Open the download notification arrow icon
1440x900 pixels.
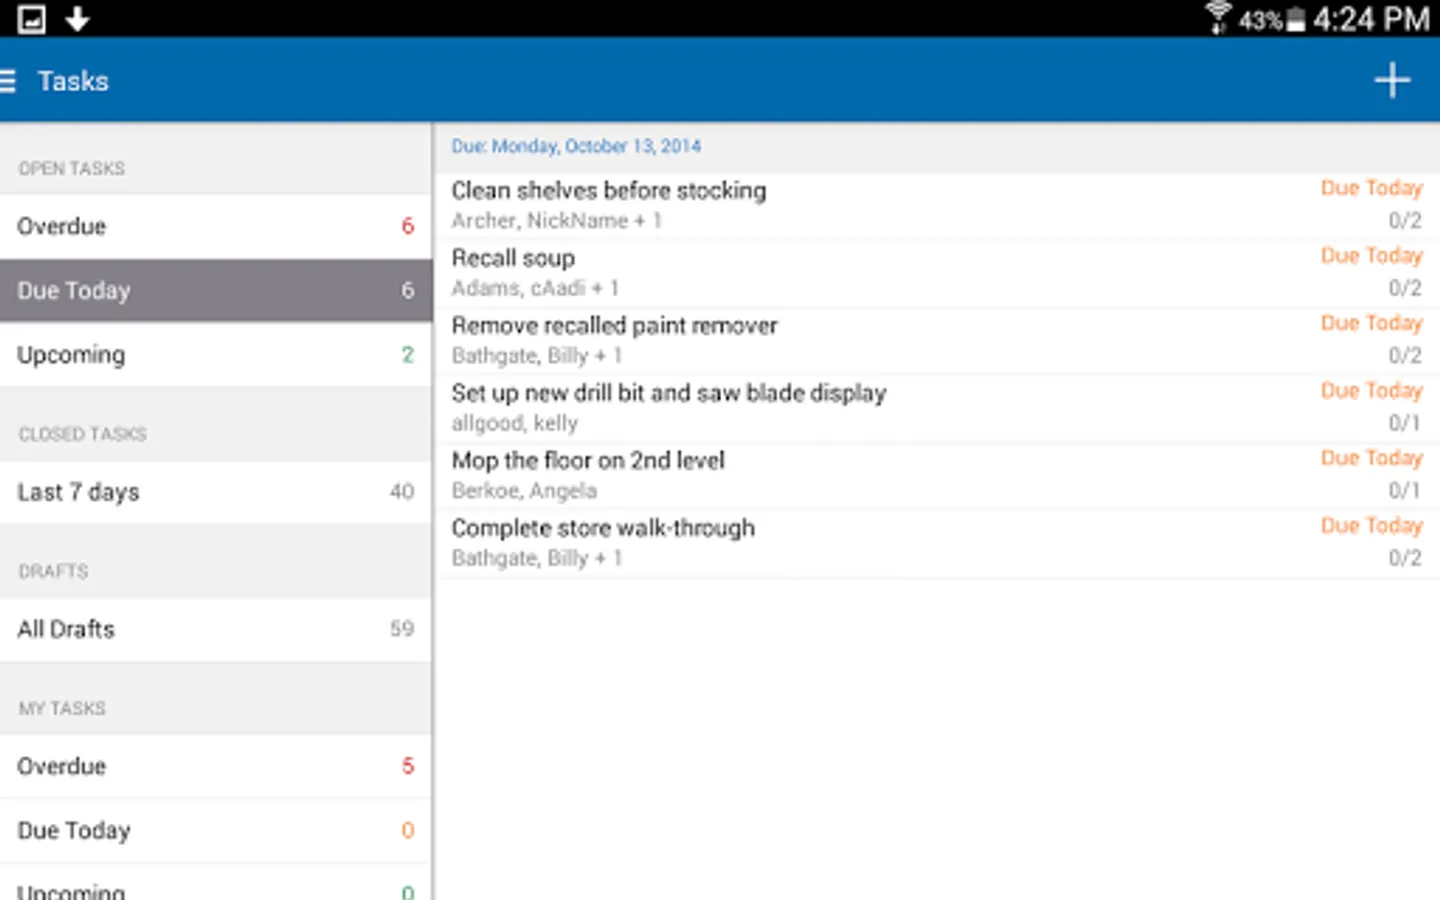click(77, 19)
